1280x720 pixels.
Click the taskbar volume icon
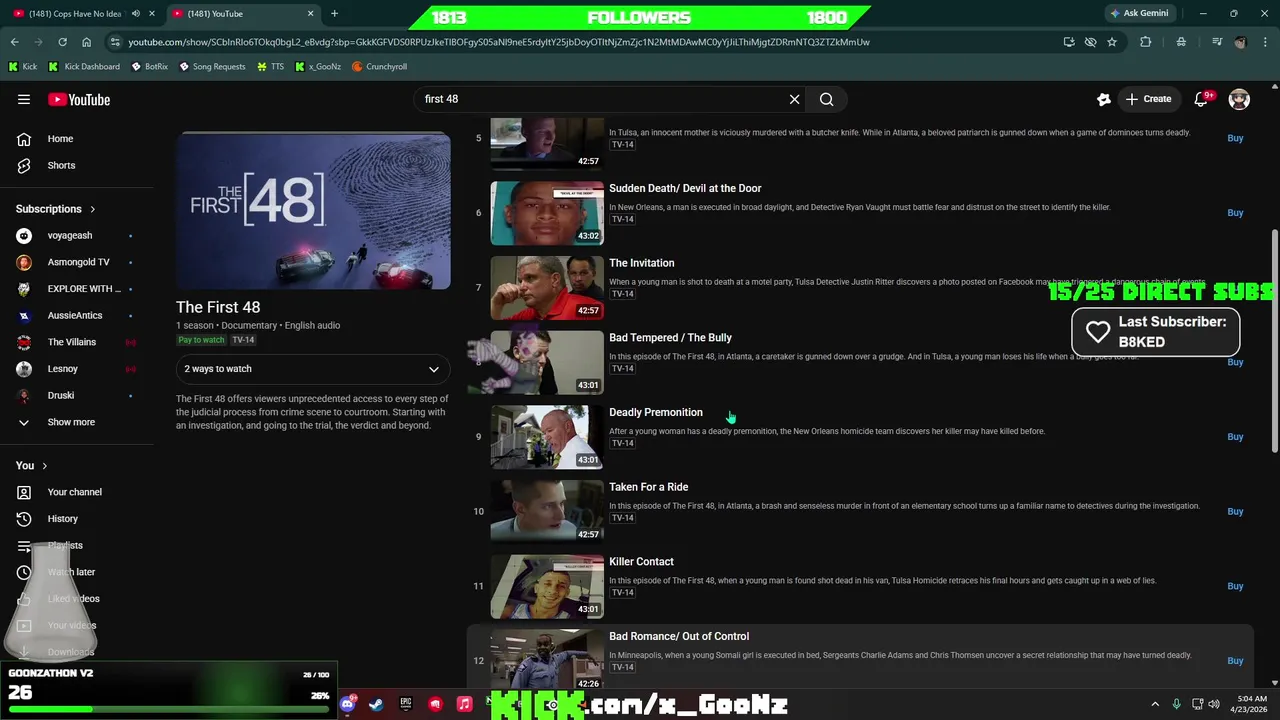1214,704
